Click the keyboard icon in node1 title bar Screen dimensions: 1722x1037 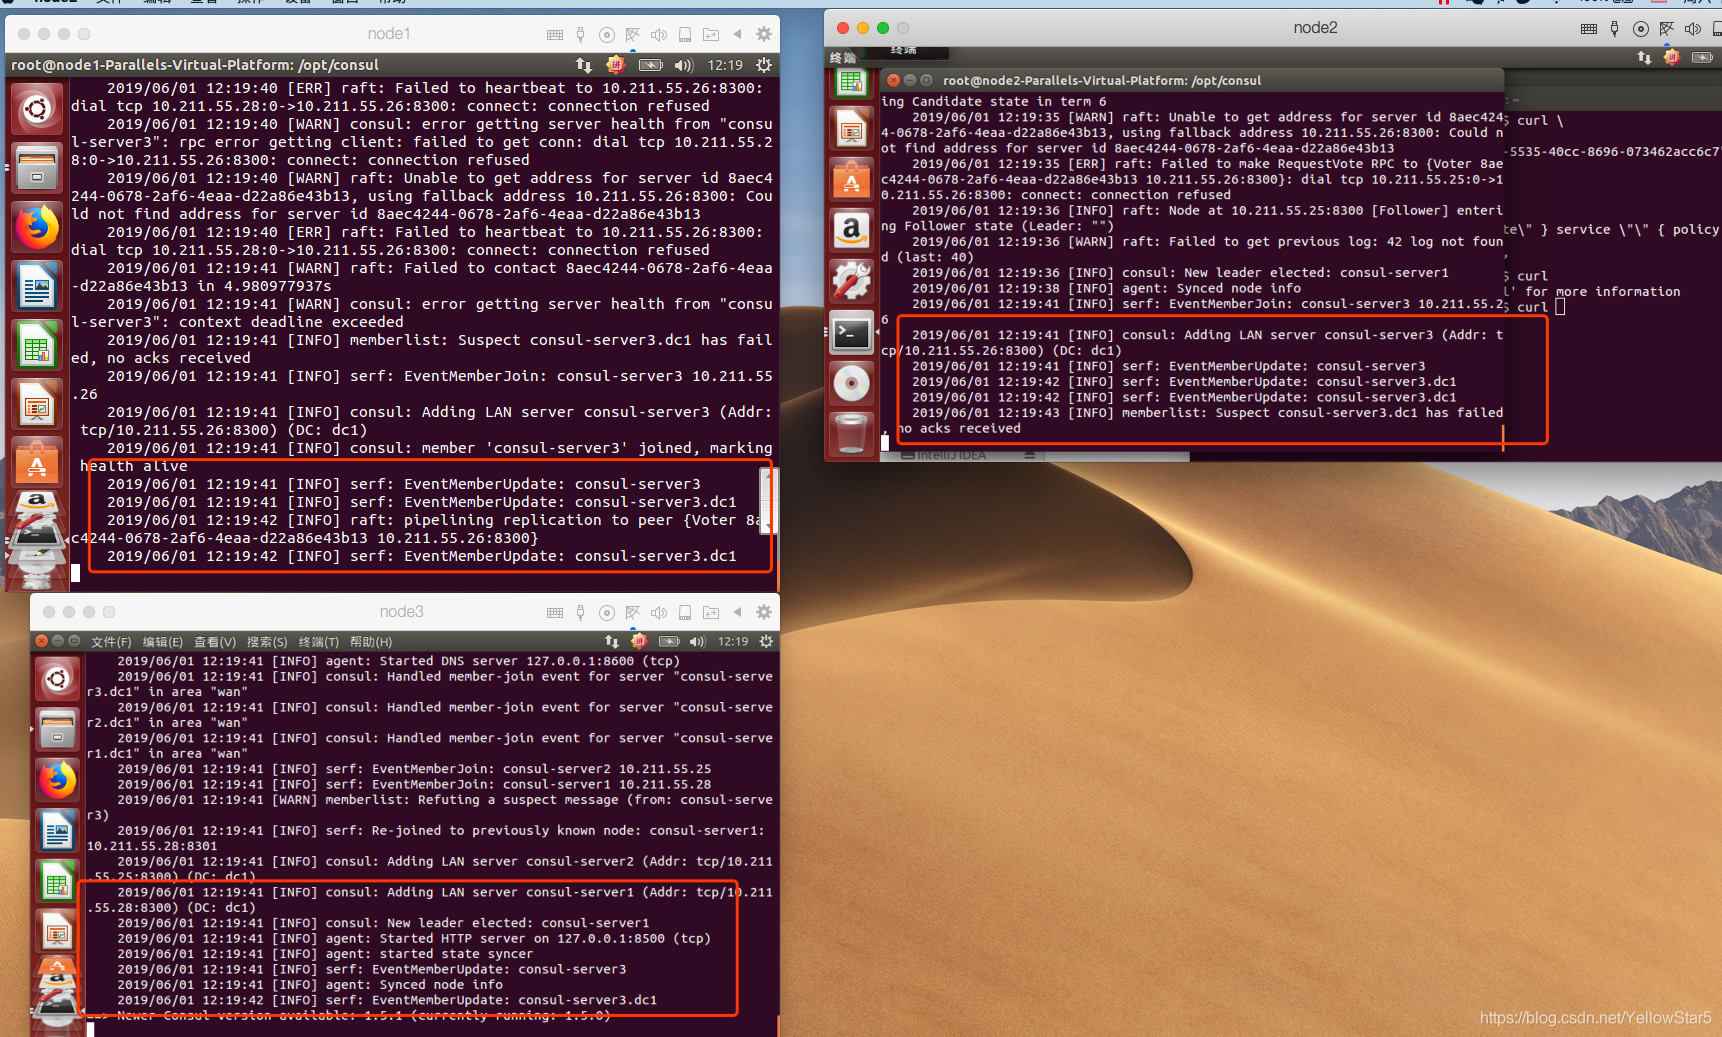coord(555,35)
